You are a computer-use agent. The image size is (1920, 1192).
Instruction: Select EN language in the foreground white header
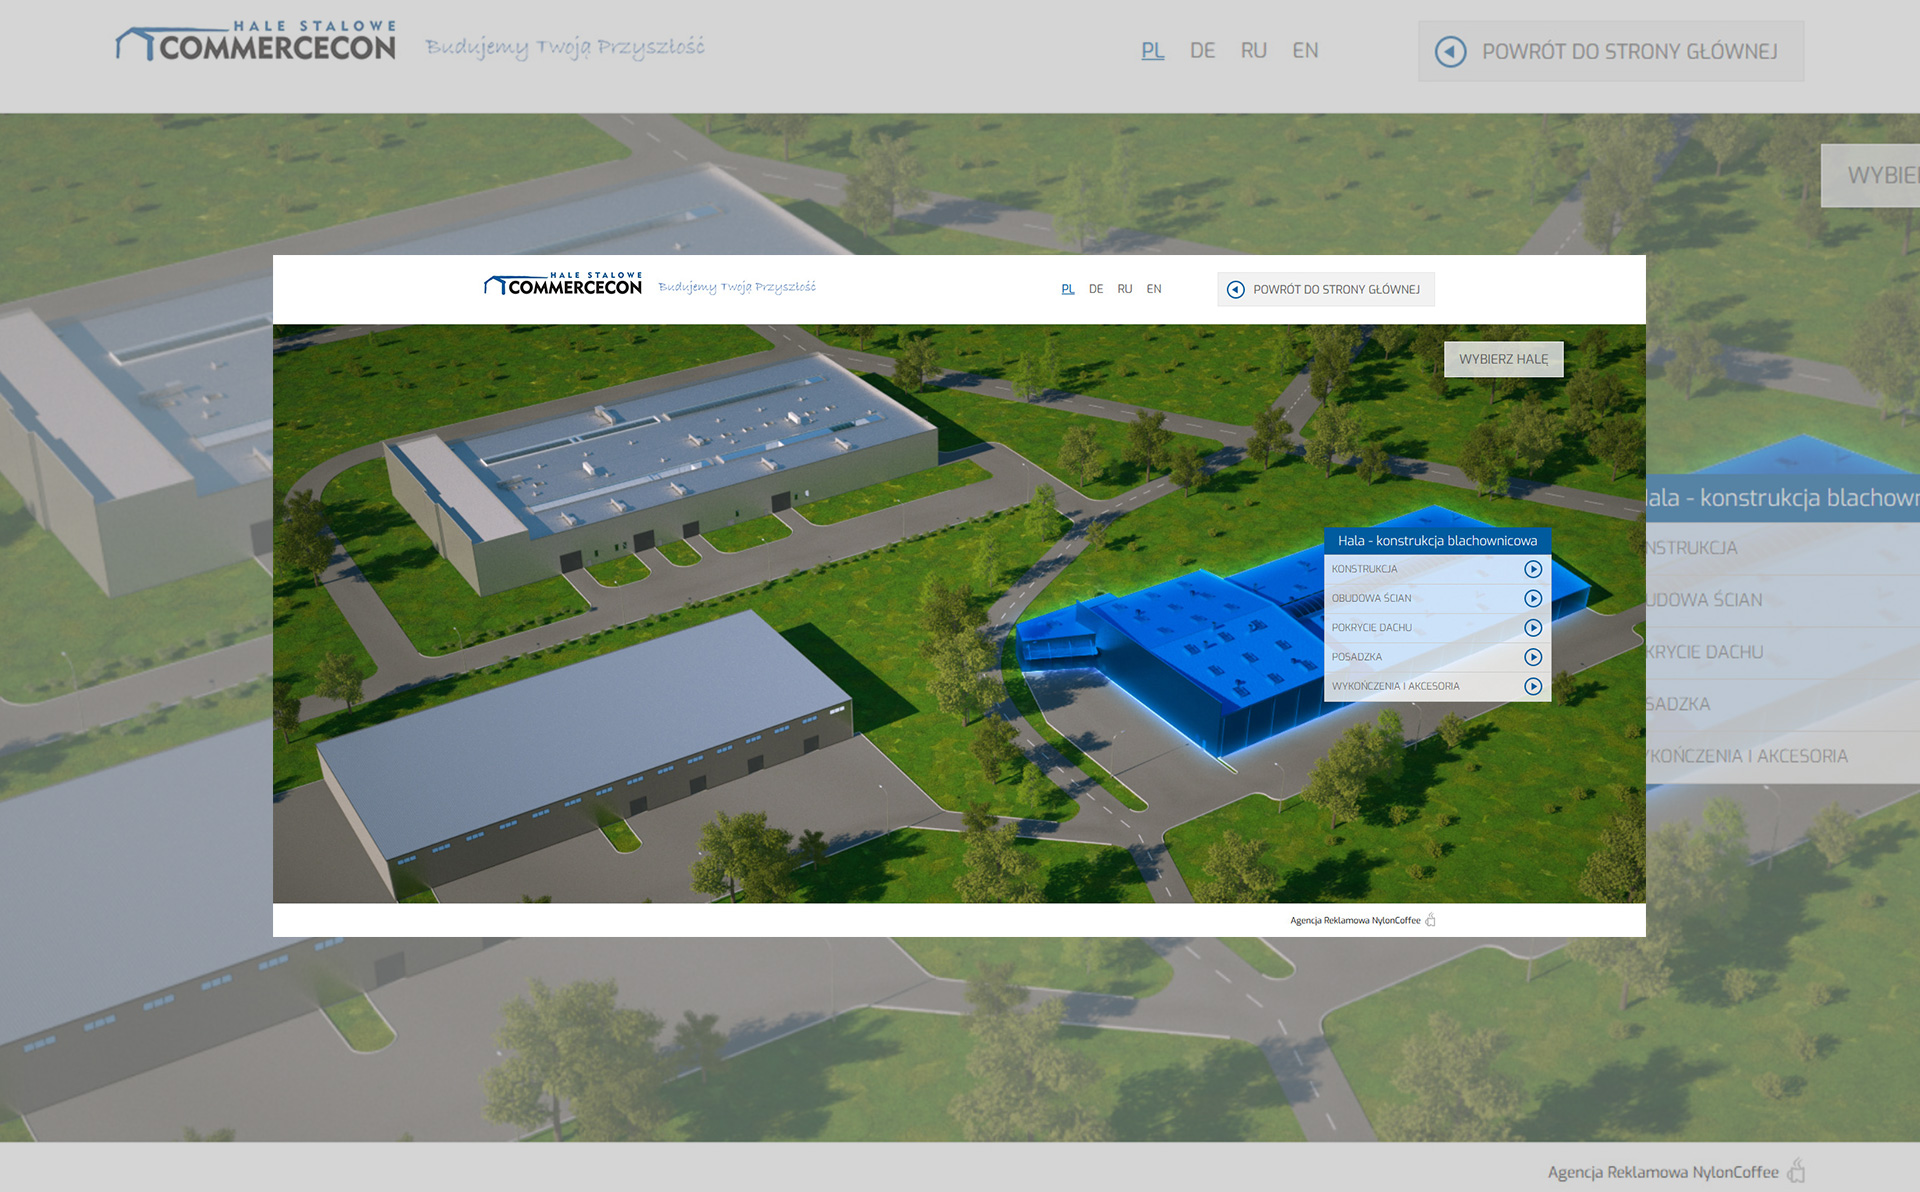click(1154, 289)
